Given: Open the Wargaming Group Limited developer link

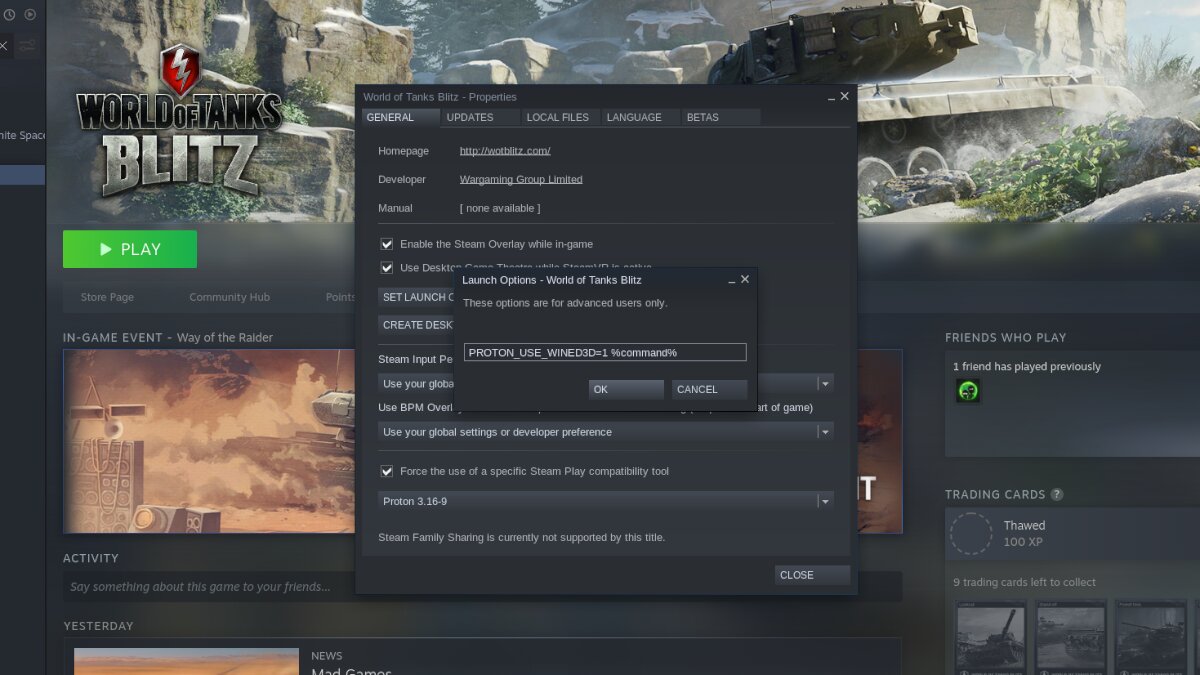Looking at the screenshot, I should pyautogui.click(x=520, y=179).
